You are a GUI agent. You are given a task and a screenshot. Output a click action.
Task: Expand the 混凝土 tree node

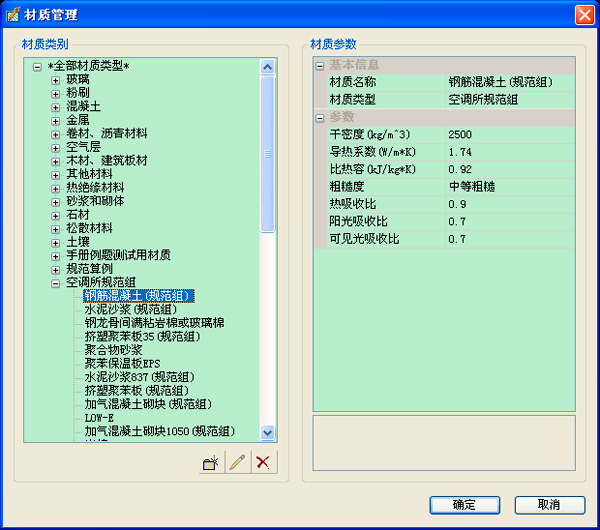click(x=57, y=106)
